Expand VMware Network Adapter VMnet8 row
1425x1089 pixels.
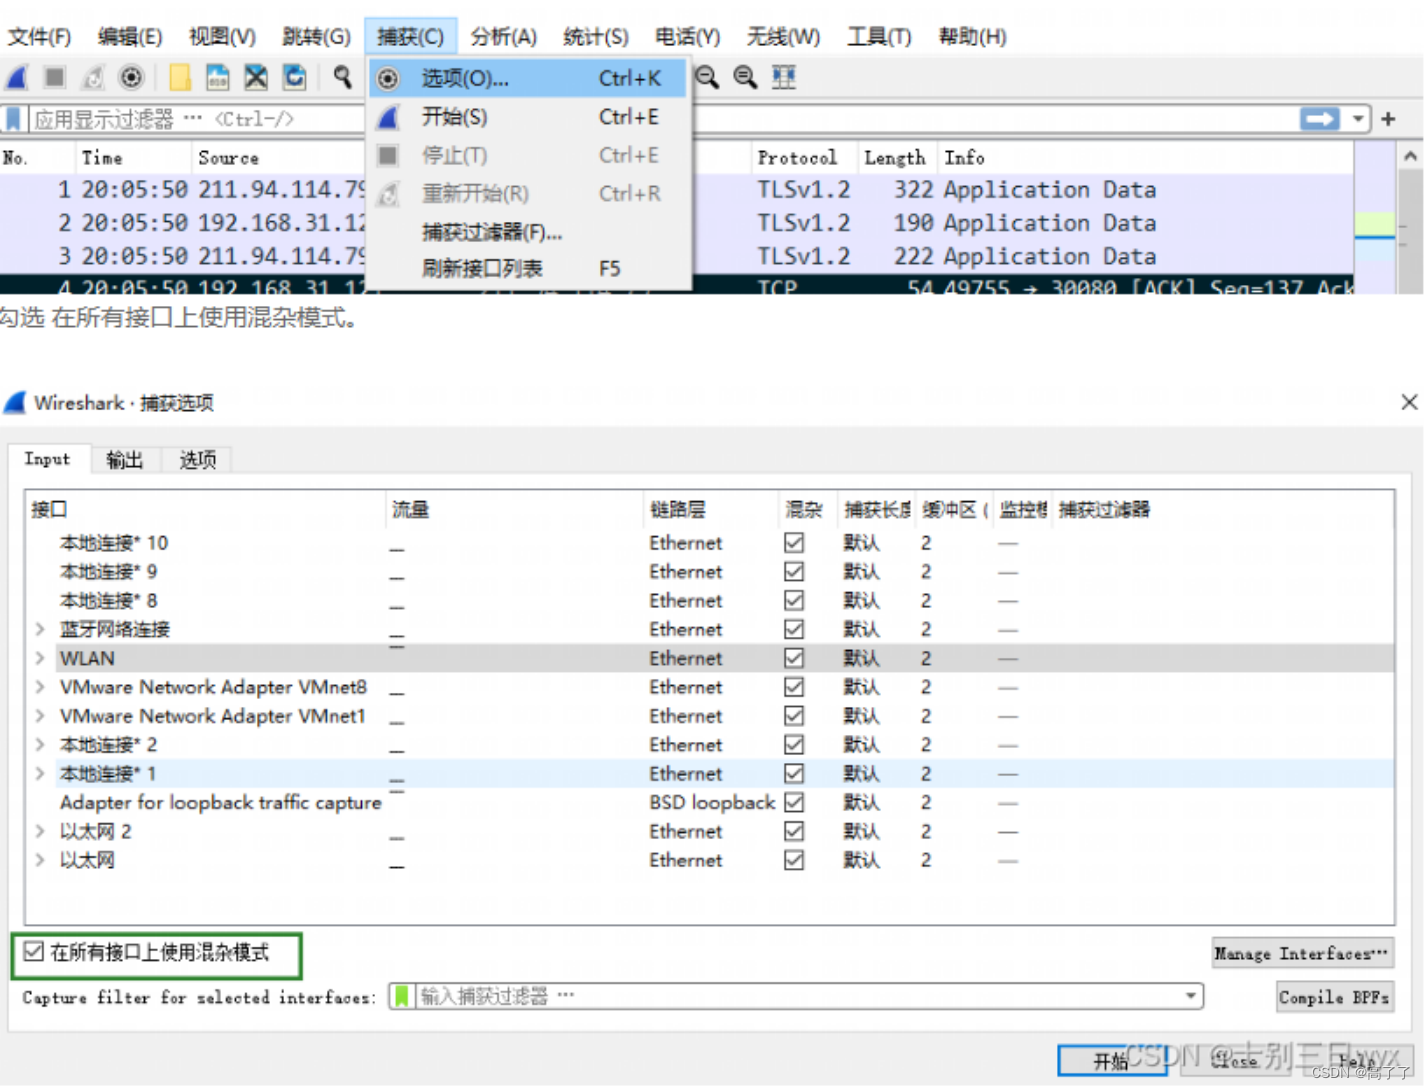[x=40, y=687]
